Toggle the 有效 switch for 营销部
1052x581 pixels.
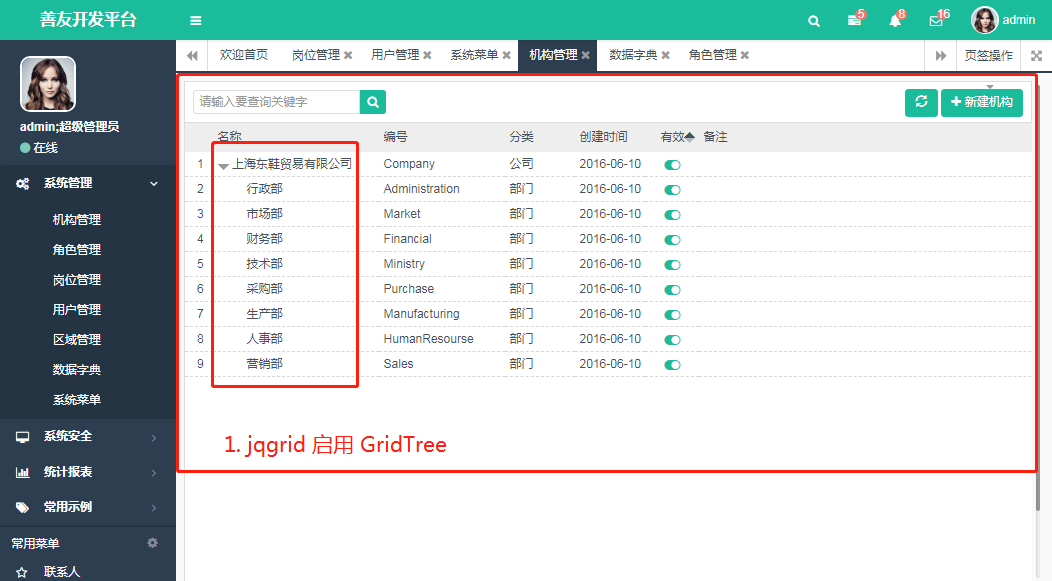tap(672, 365)
